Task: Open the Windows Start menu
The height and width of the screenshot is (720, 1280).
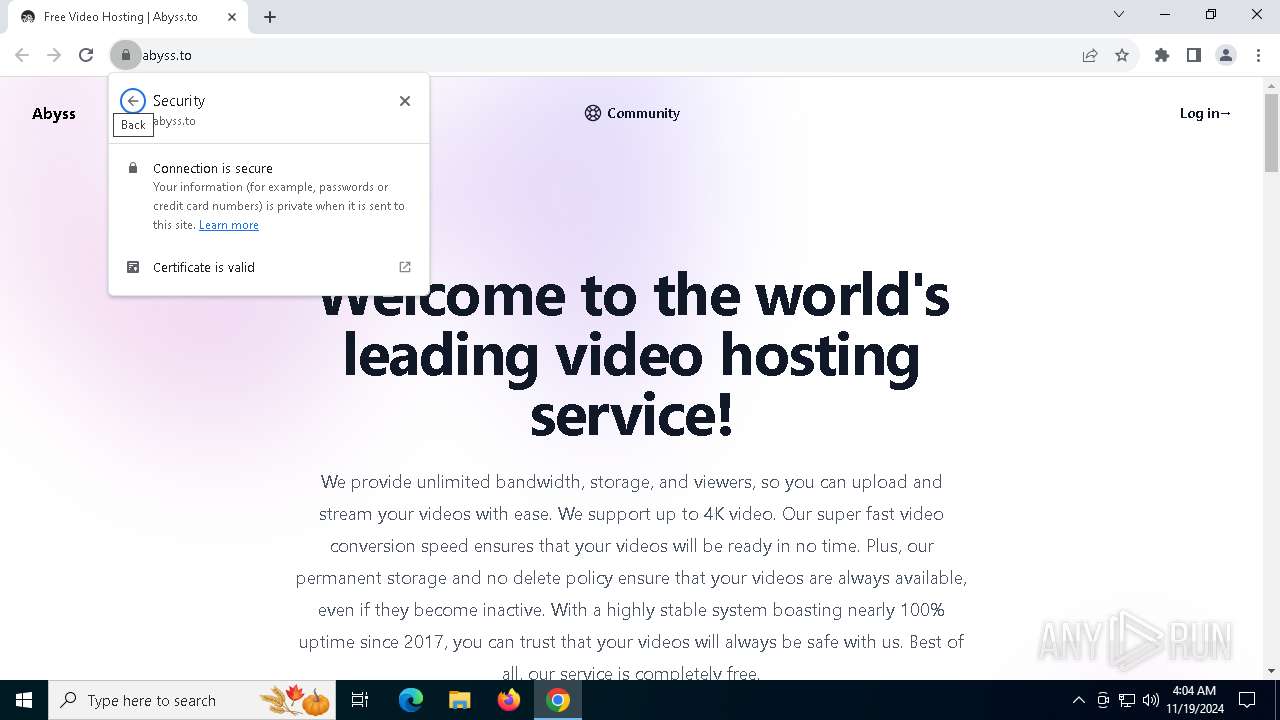Action: click(x=24, y=700)
